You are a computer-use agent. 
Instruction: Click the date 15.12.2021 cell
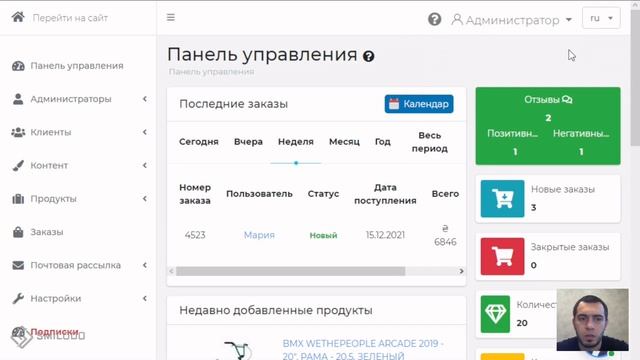(385, 235)
